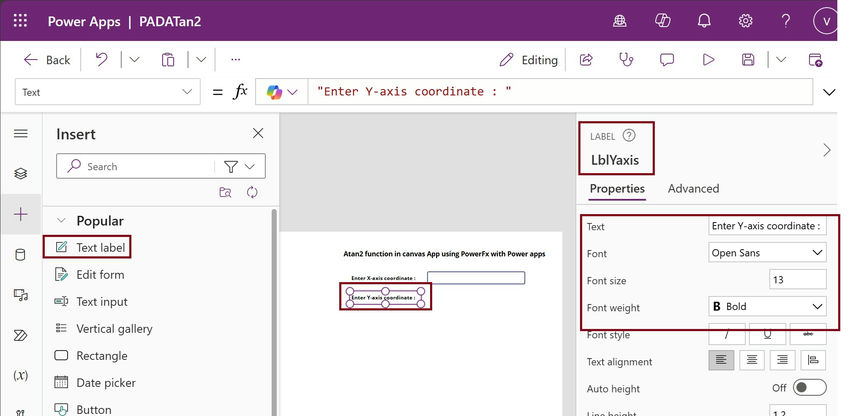Open the Font dropdown Open Sans
The width and height of the screenshot is (850, 416).
click(767, 253)
